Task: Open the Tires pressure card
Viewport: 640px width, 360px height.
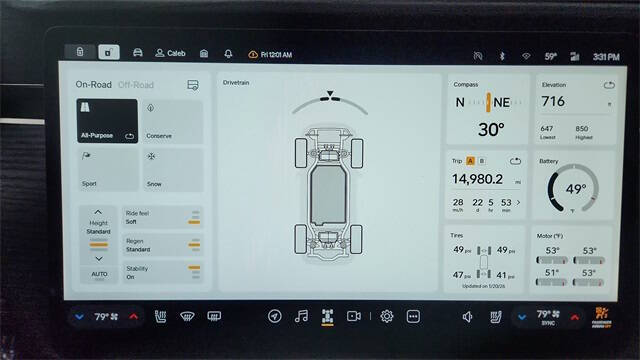Action: [484, 259]
